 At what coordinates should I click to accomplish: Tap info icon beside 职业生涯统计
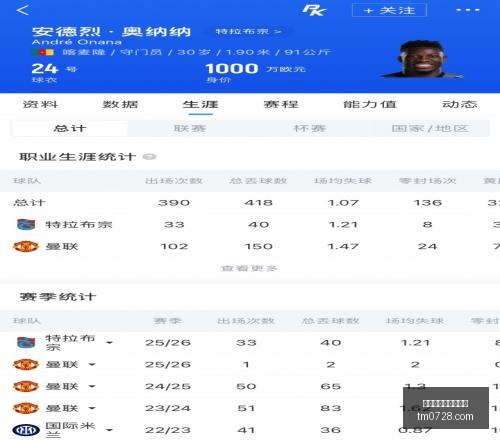pos(149,156)
